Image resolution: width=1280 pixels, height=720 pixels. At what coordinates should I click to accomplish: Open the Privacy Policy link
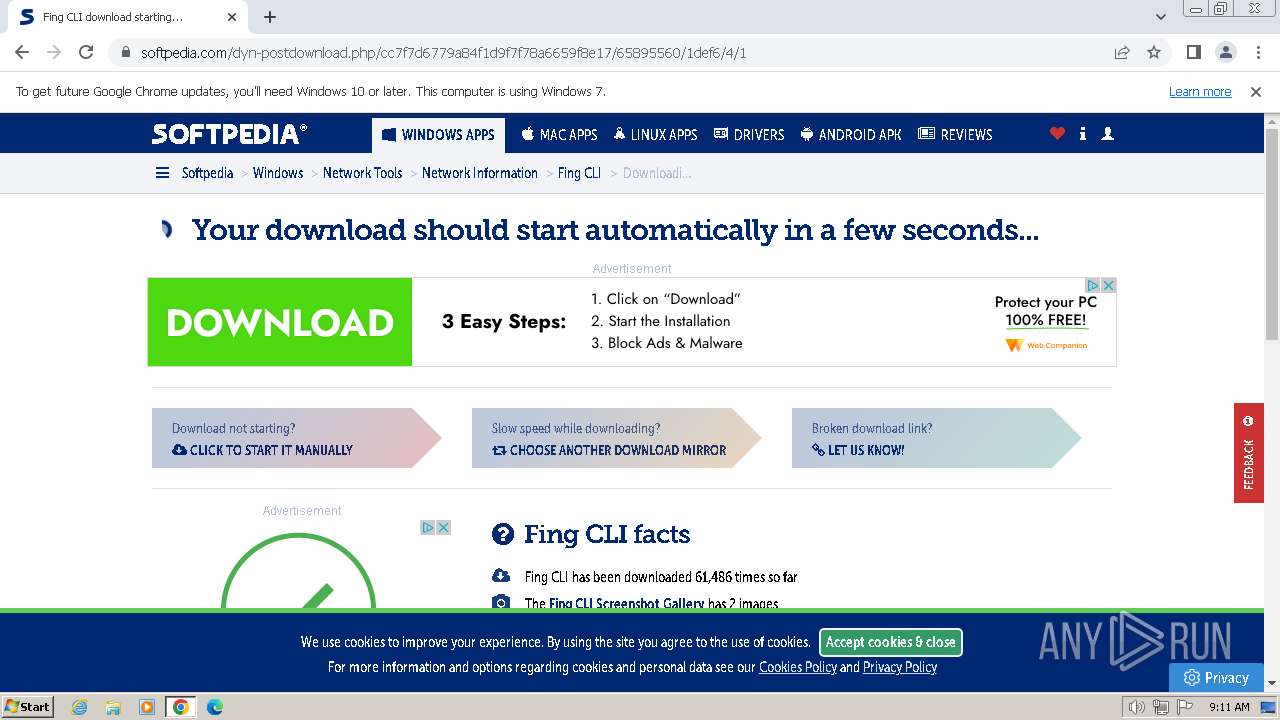click(x=900, y=667)
